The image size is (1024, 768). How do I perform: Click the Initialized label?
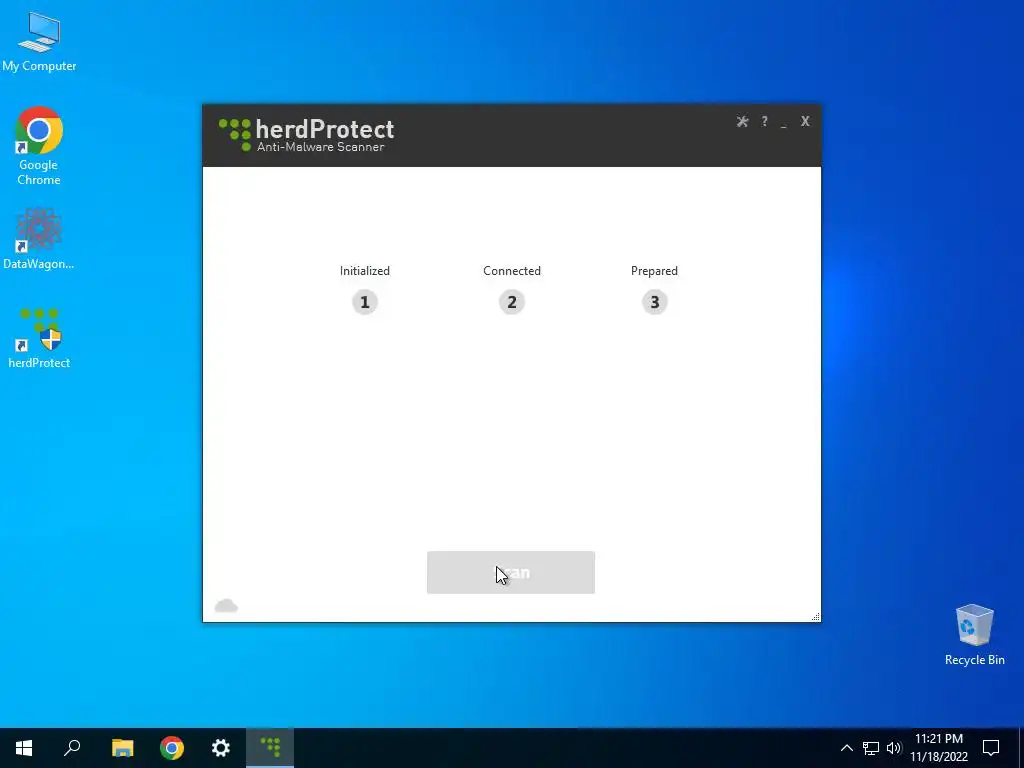364,270
